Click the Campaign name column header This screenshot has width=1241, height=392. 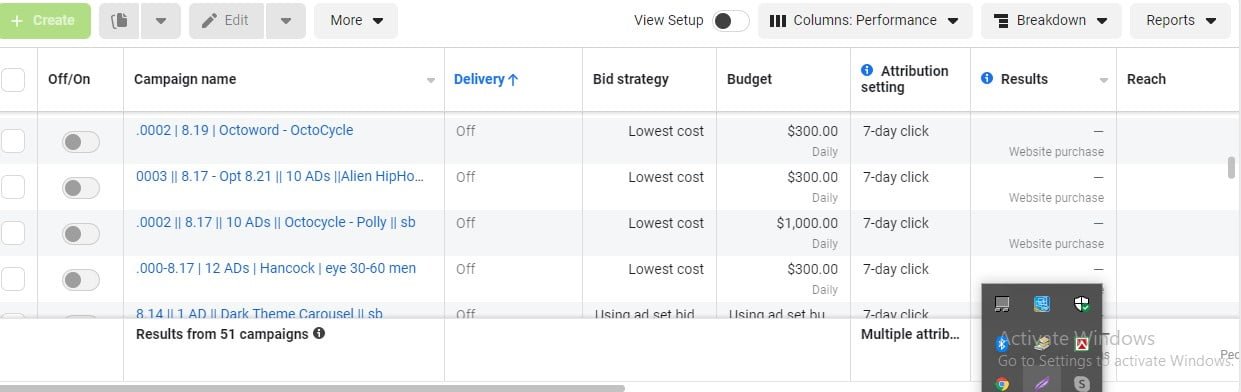tap(185, 79)
